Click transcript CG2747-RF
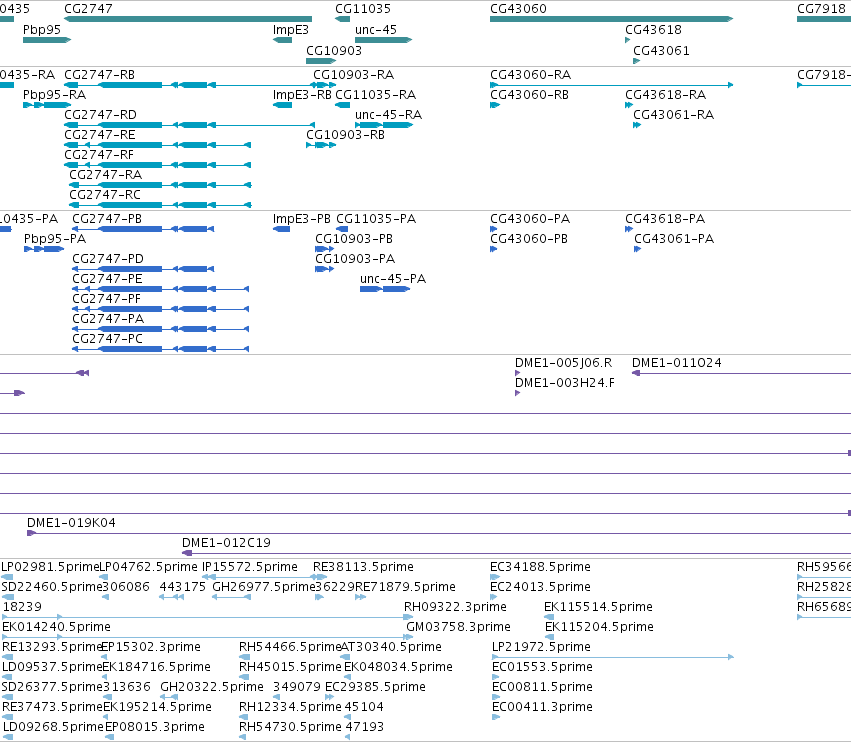 pyautogui.click(x=157, y=165)
